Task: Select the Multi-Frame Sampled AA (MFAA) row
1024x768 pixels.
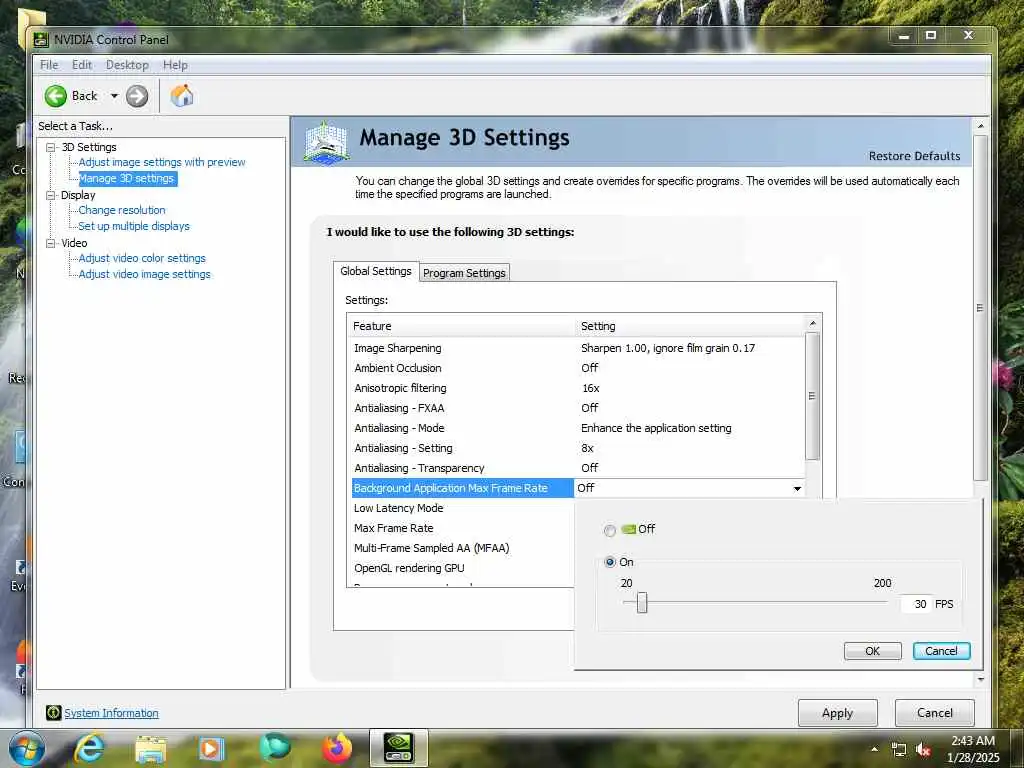Action: pyautogui.click(x=462, y=549)
